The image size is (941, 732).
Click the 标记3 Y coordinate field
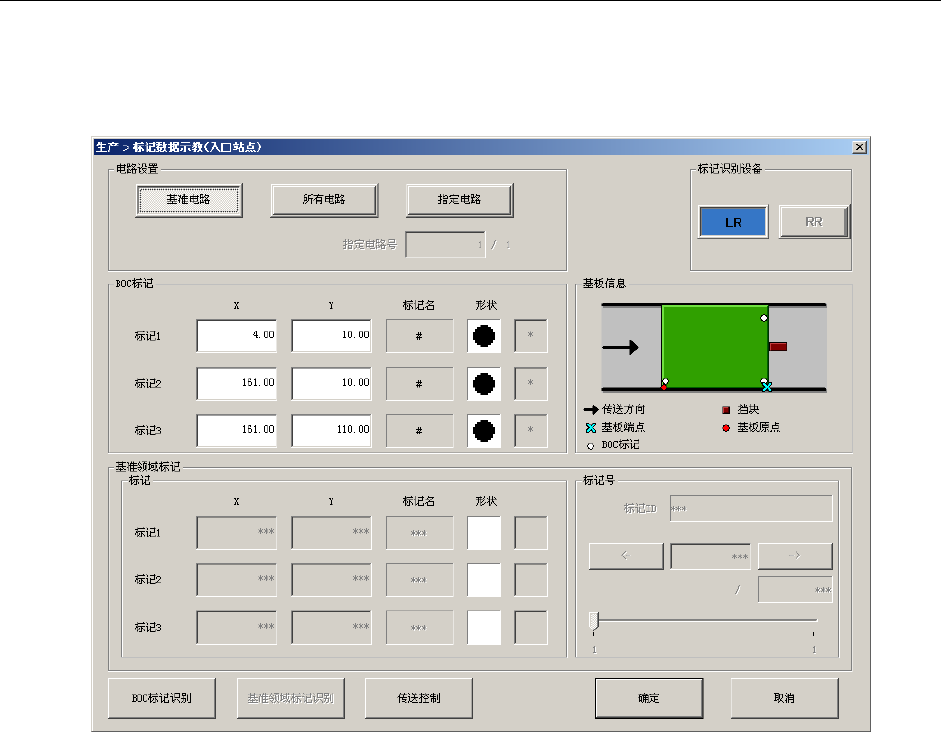pos(331,430)
